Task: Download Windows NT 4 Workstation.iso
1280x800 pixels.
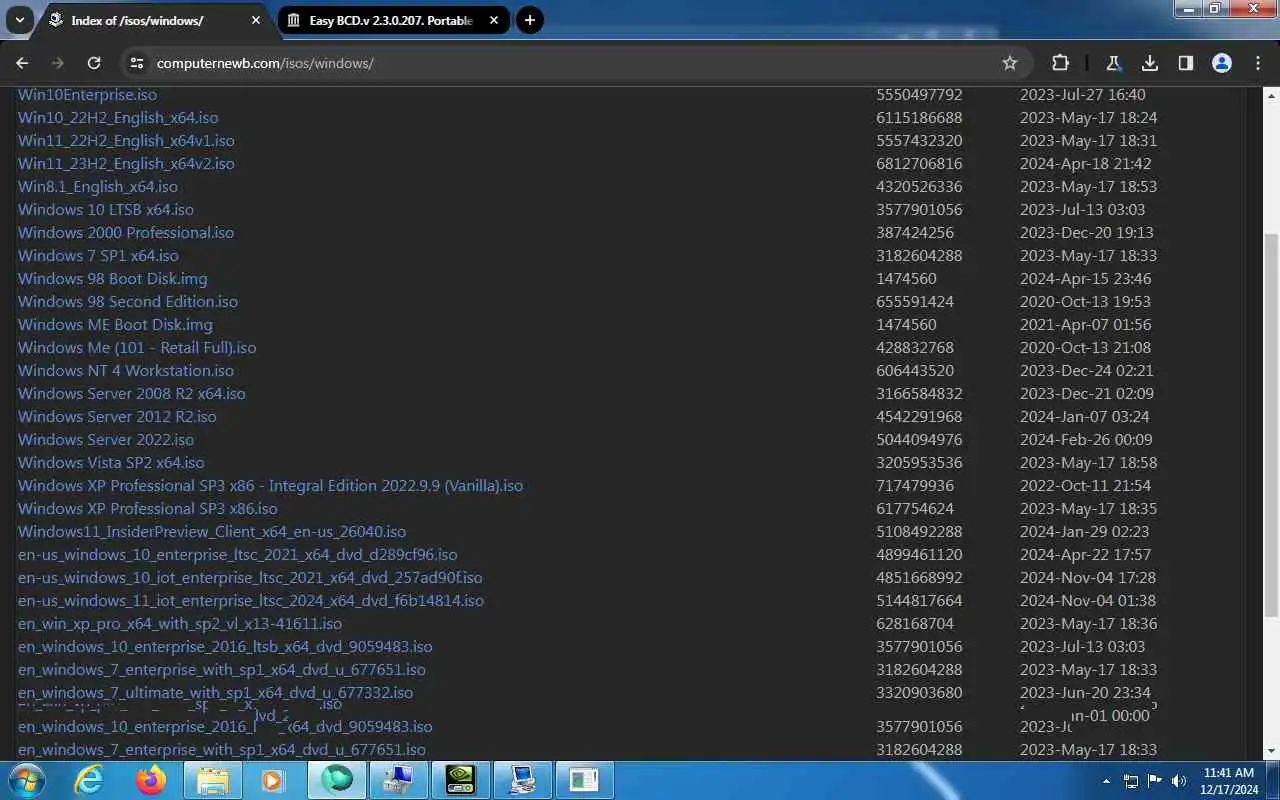Action: tap(126, 371)
